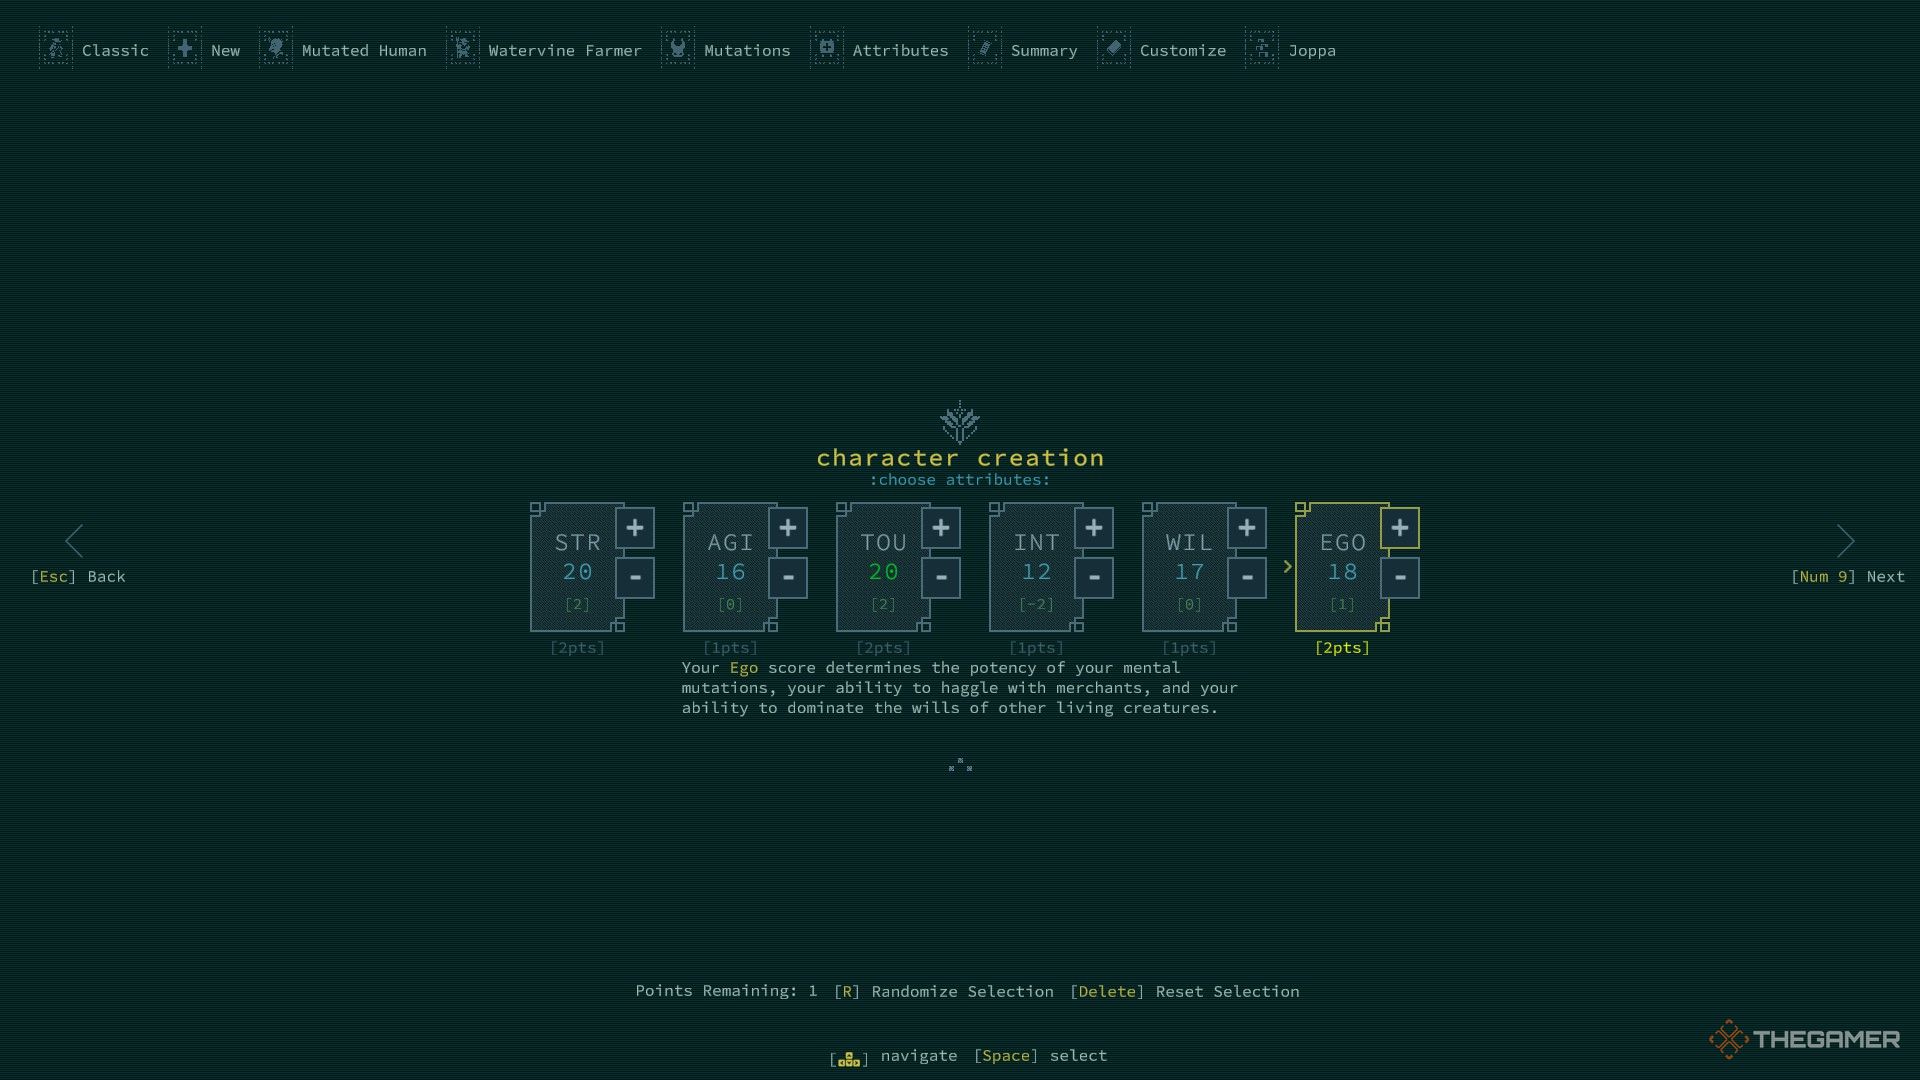The height and width of the screenshot is (1080, 1920).
Task: Click the Watervine Farmer icon tab
Action: pyautogui.click(x=463, y=49)
